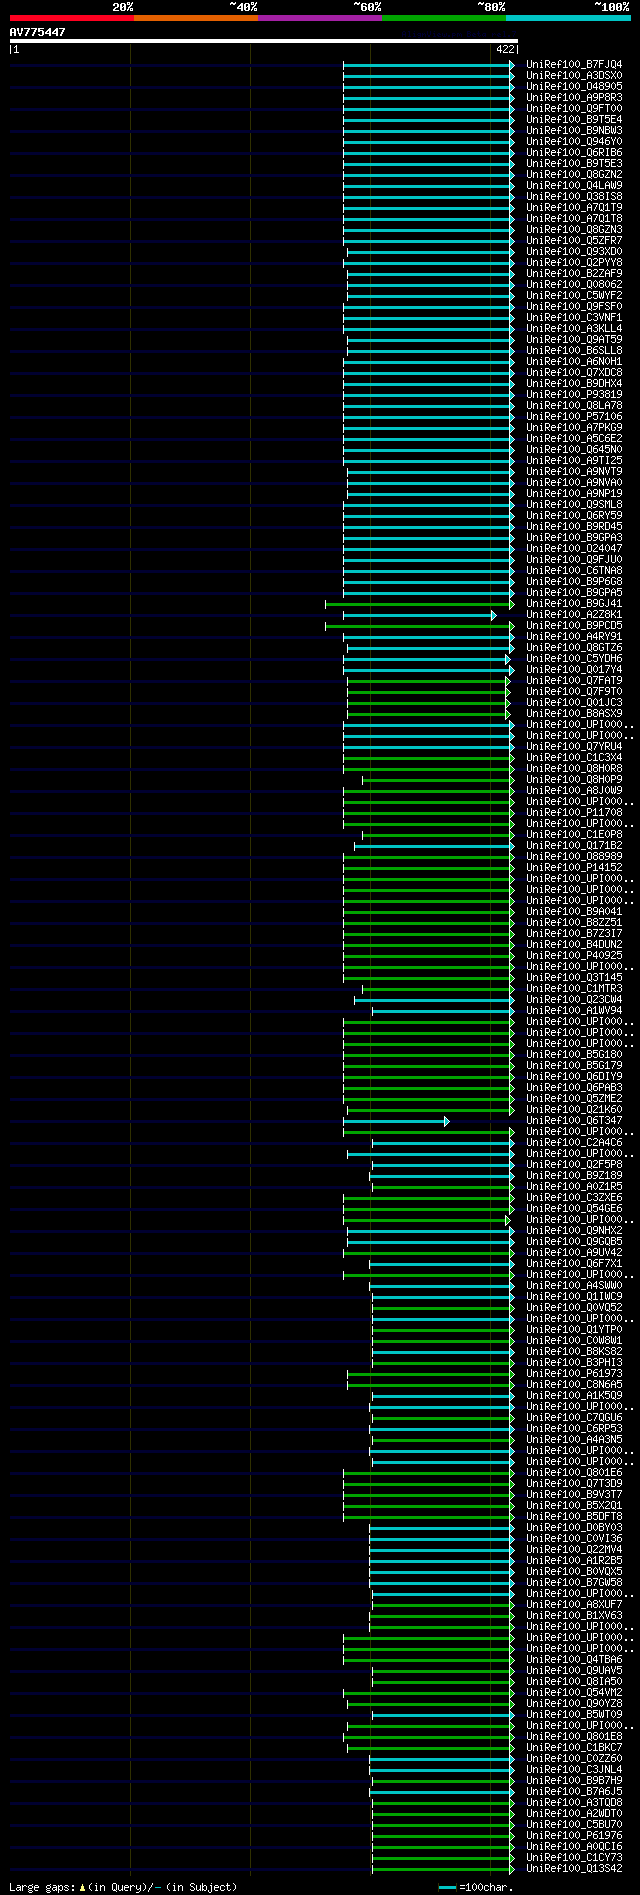Screen dimensions: 640x1895
Task: Select label UniRef100_P61973
Action: 574,1374
